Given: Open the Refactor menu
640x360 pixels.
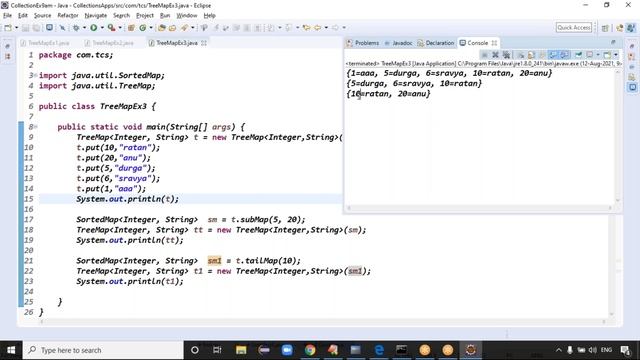Looking at the screenshot, I should (x=68, y=16).
